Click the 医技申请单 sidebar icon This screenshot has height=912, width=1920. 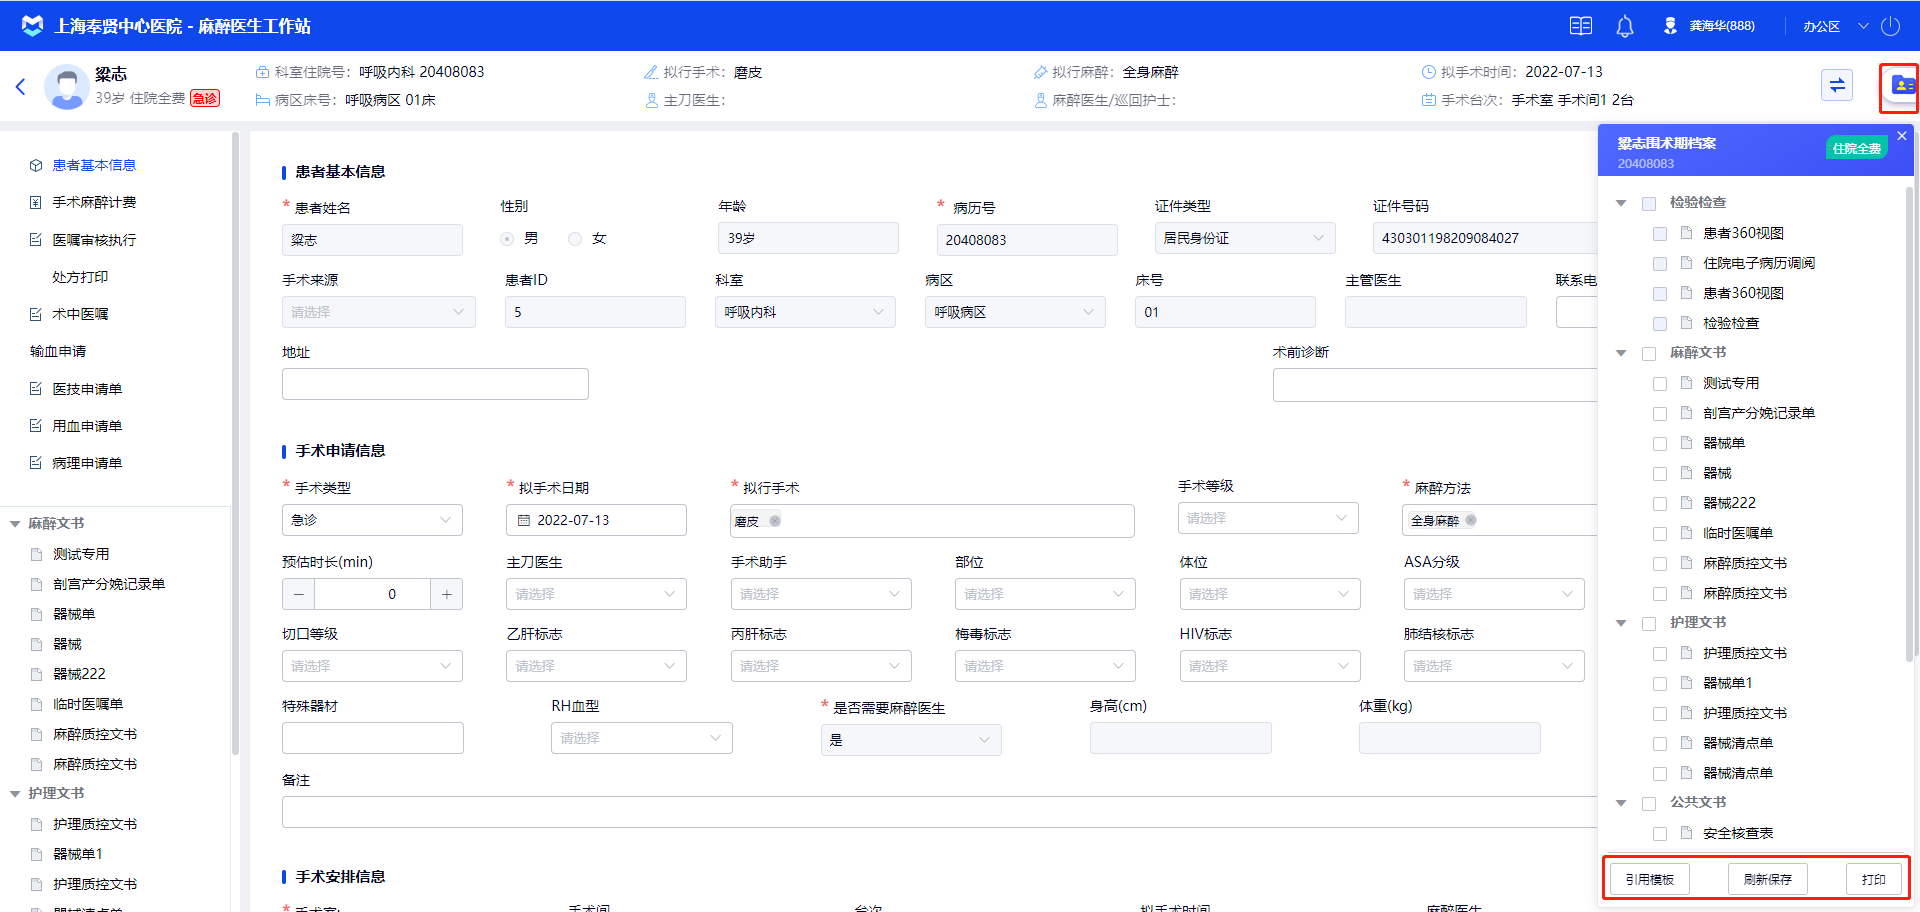[x=36, y=389]
